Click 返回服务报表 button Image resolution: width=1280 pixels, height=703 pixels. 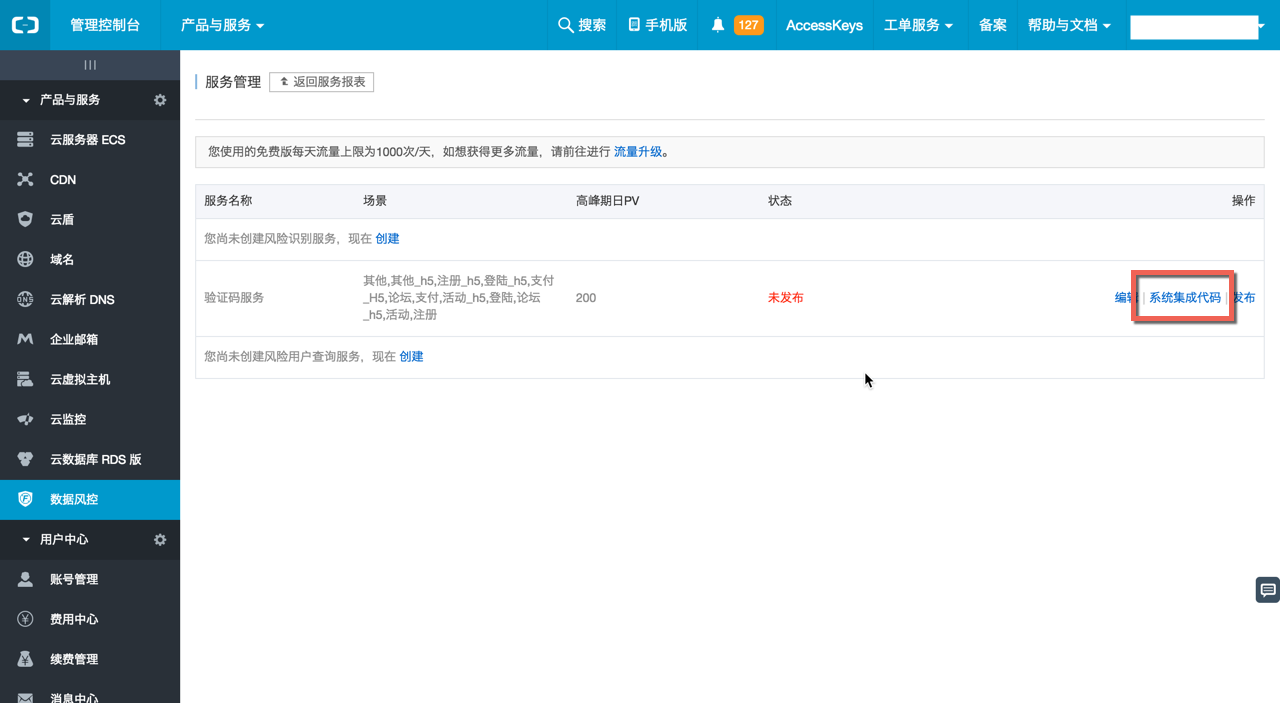pyautogui.click(x=321, y=82)
